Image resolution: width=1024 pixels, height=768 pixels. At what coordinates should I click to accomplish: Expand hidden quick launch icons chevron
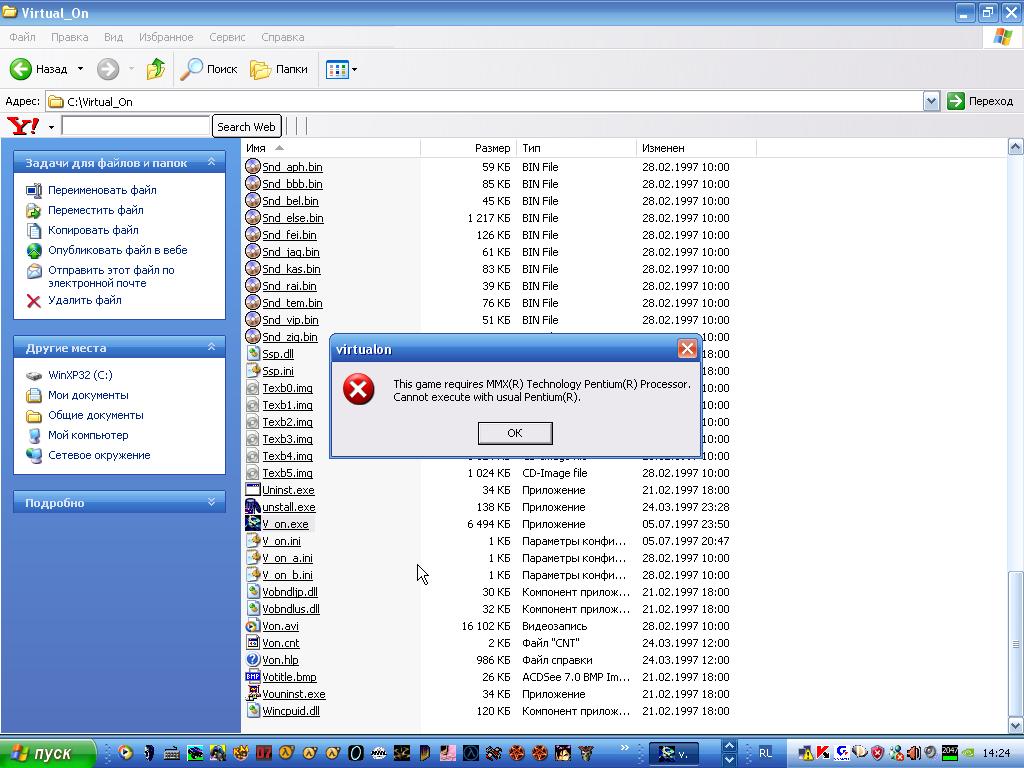click(x=624, y=747)
